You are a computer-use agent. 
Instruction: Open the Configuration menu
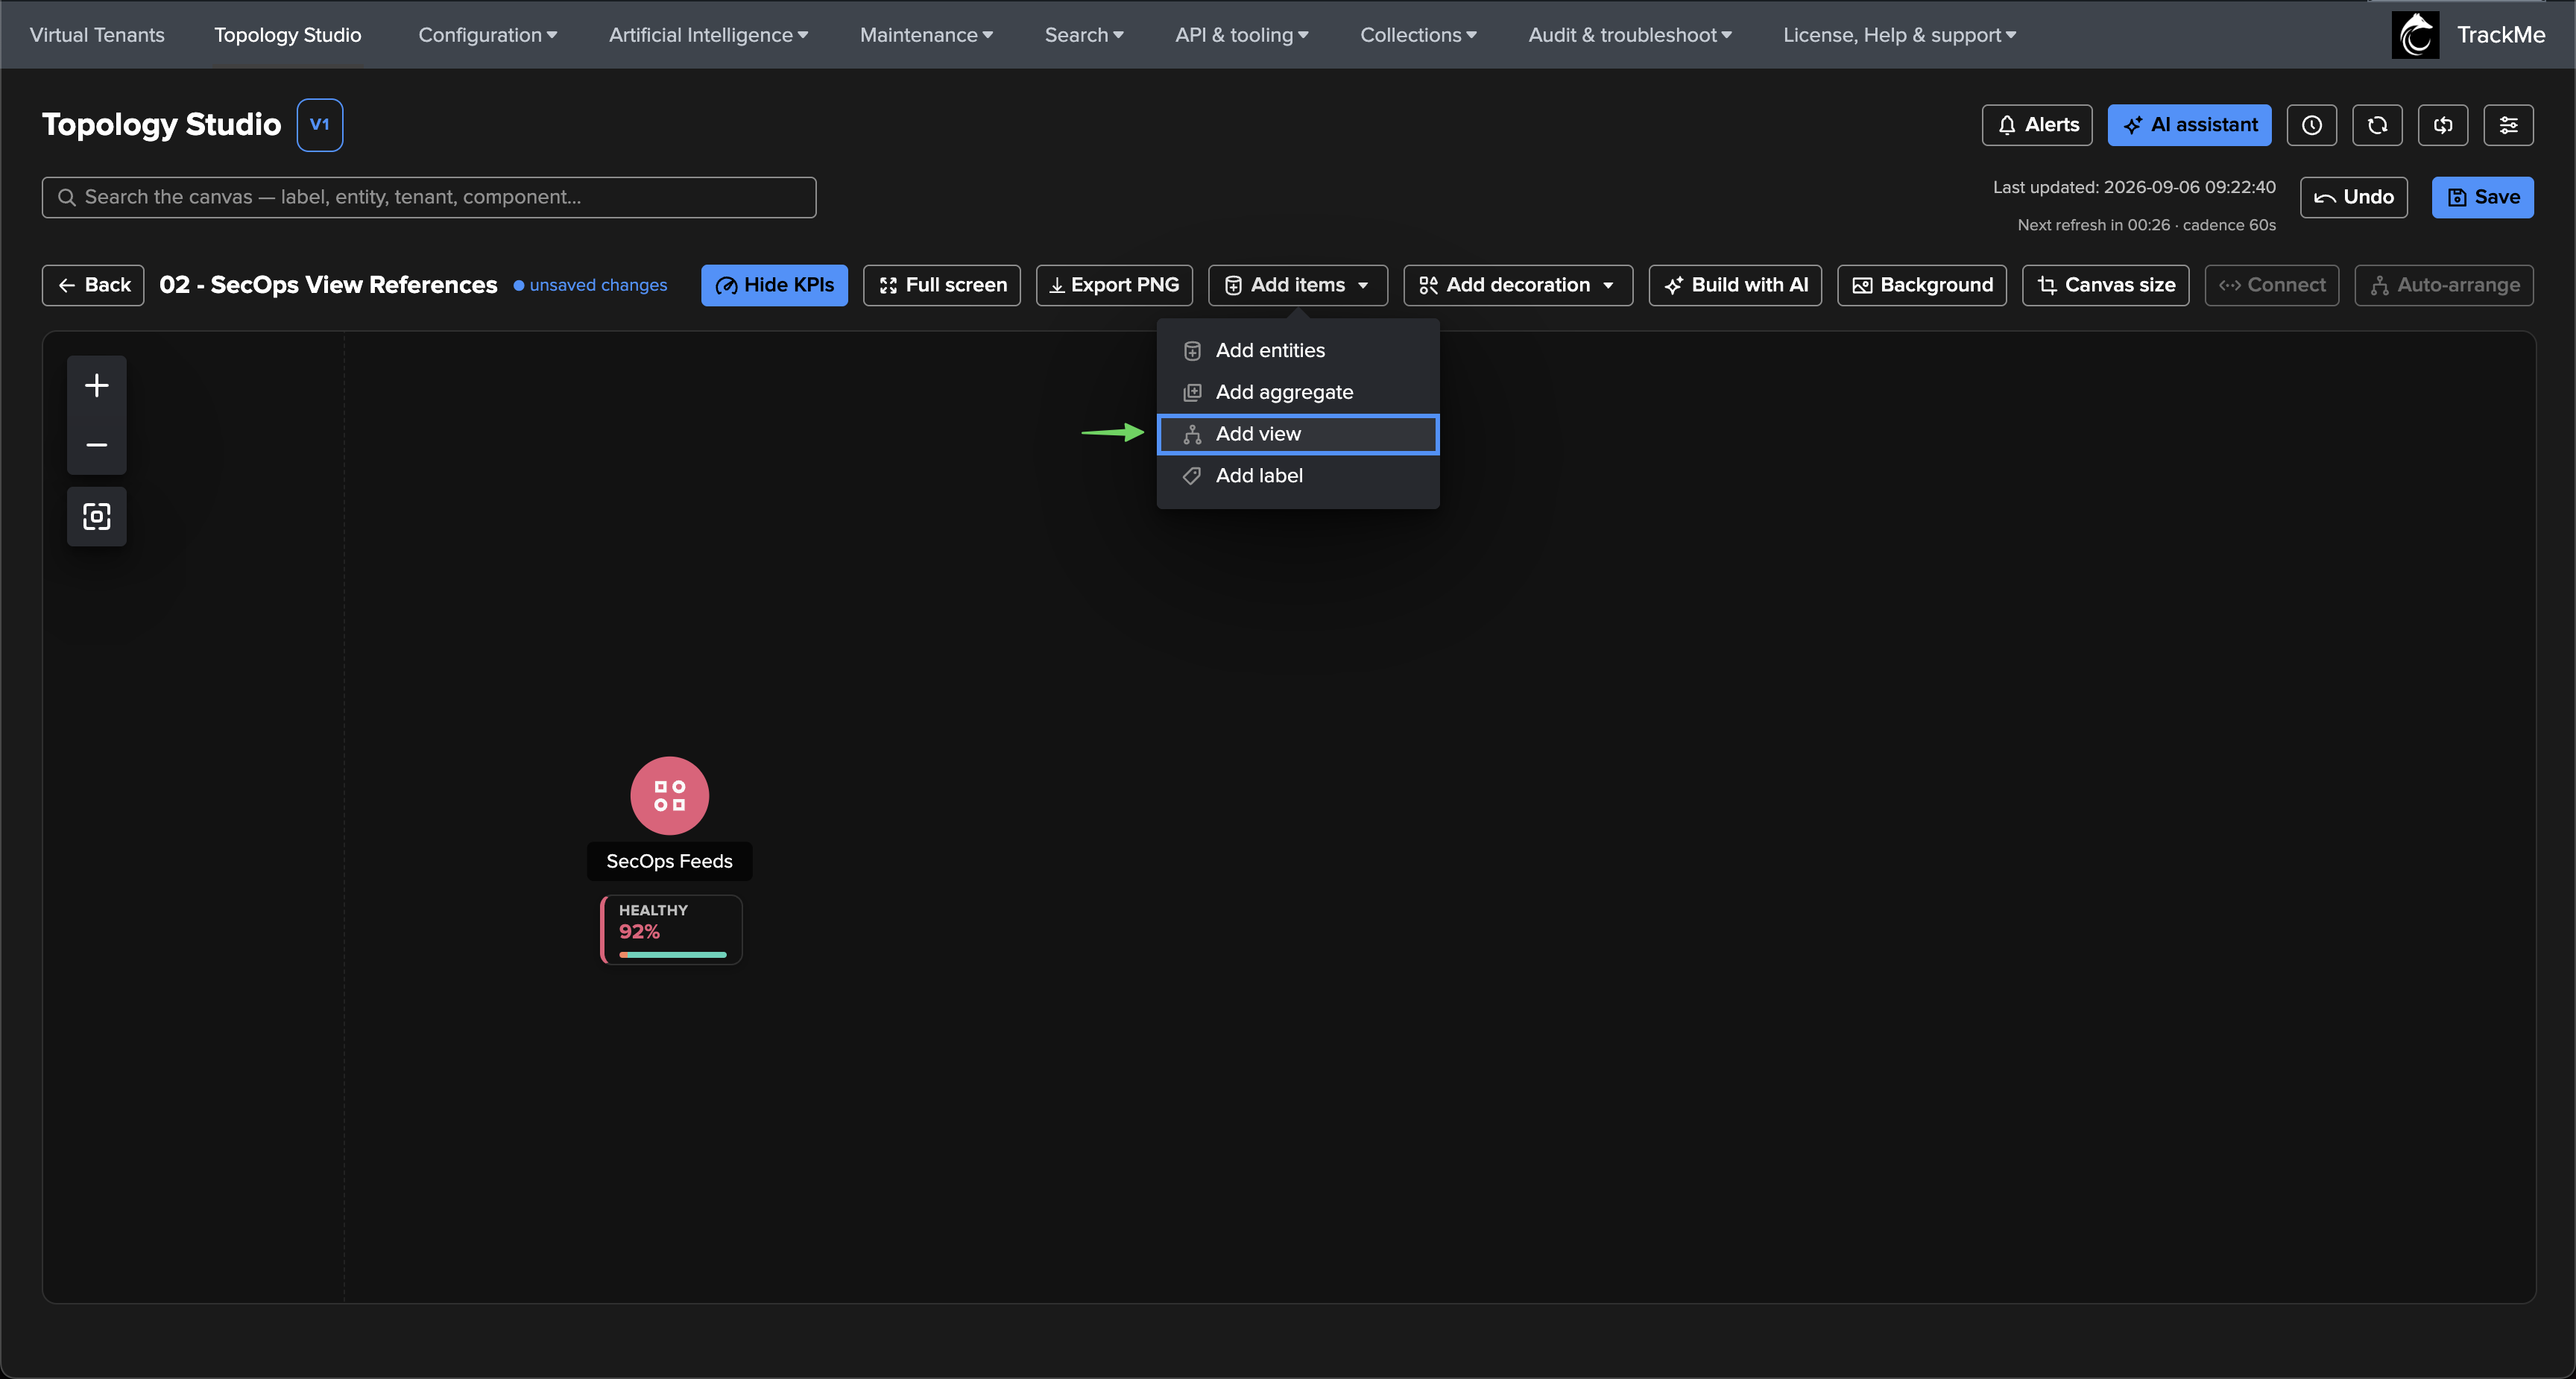coord(488,35)
